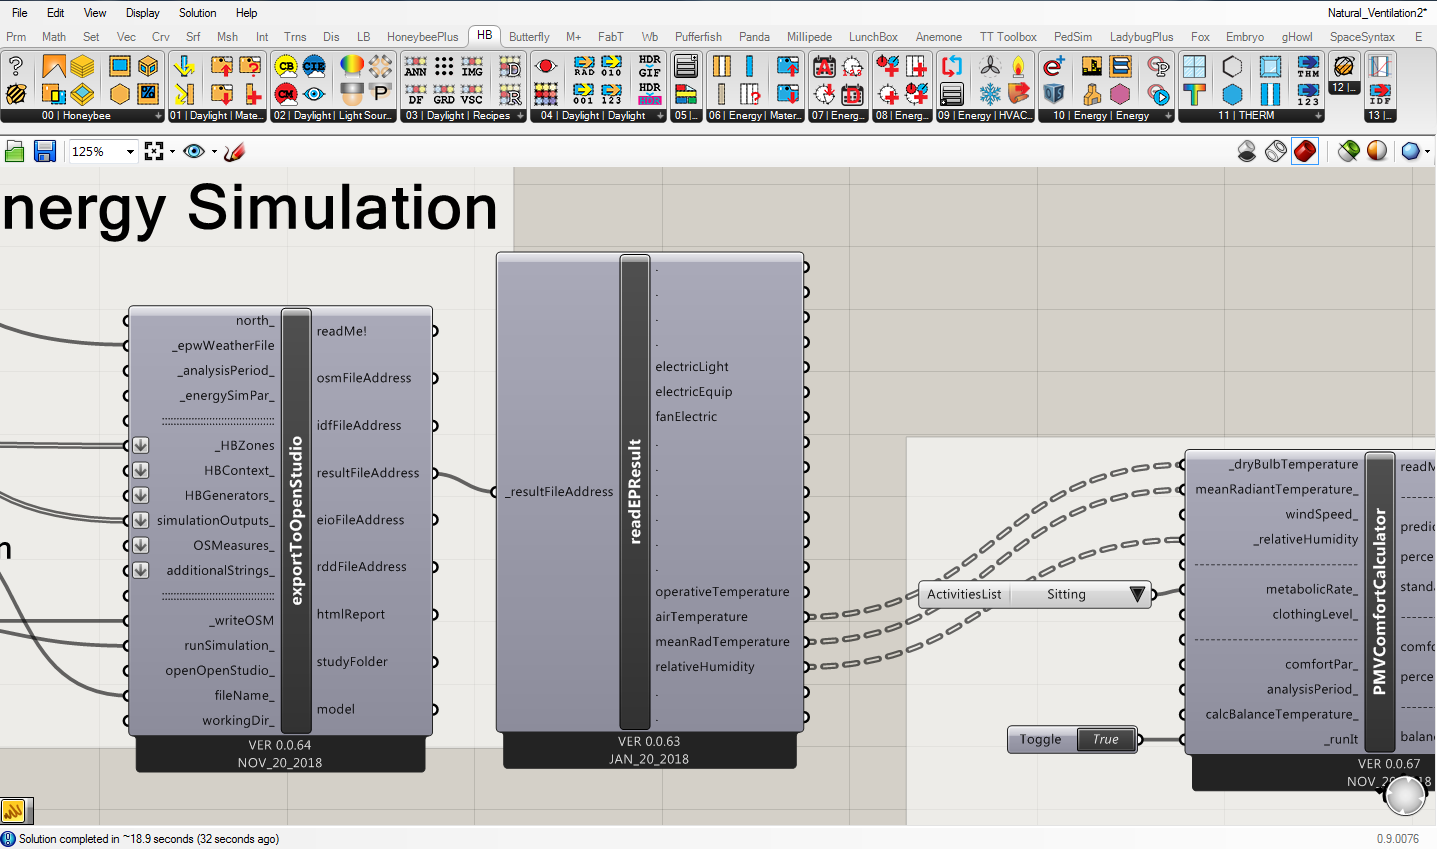Viewport: 1437px width, 849px height.
Task: Select the OS OpenStudio export icon
Action: tap(1053, 94)
